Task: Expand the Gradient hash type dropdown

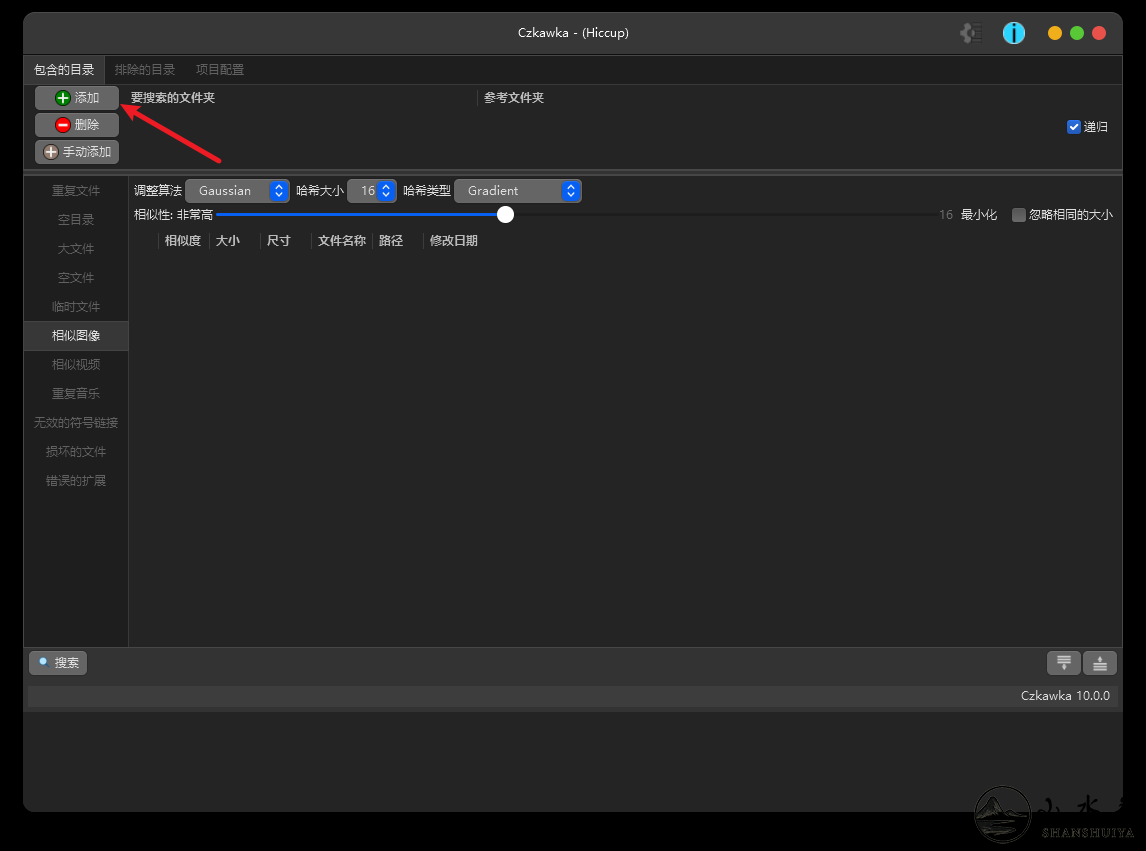Action: click(x=517, y=191)
